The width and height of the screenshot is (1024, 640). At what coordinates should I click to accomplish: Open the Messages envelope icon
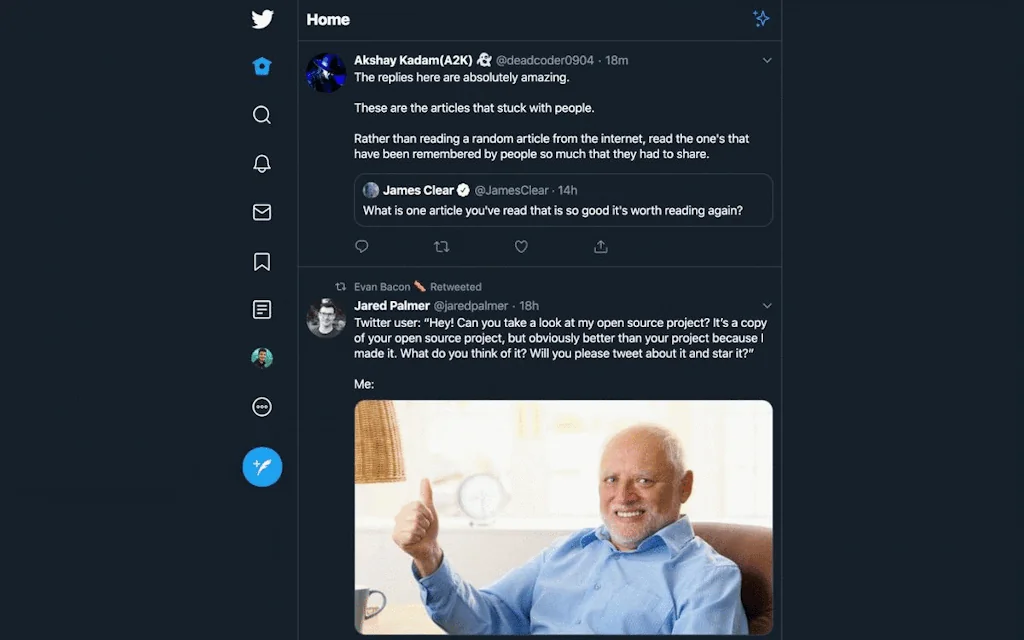262,212
